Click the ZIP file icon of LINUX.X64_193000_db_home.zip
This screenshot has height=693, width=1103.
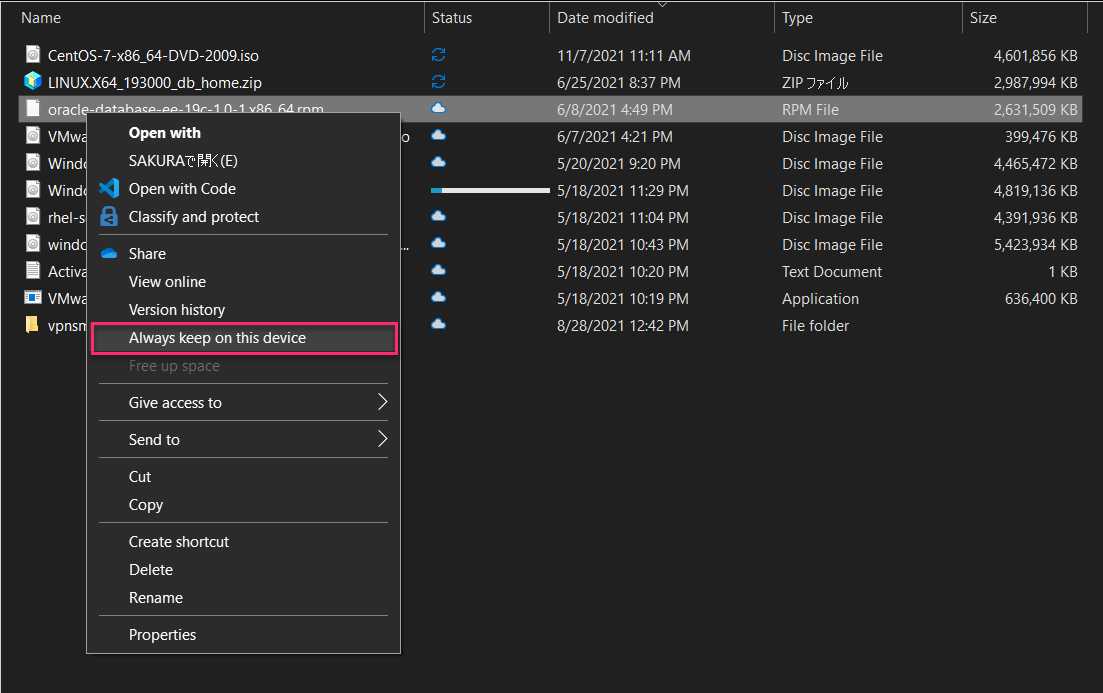point(32,82)
